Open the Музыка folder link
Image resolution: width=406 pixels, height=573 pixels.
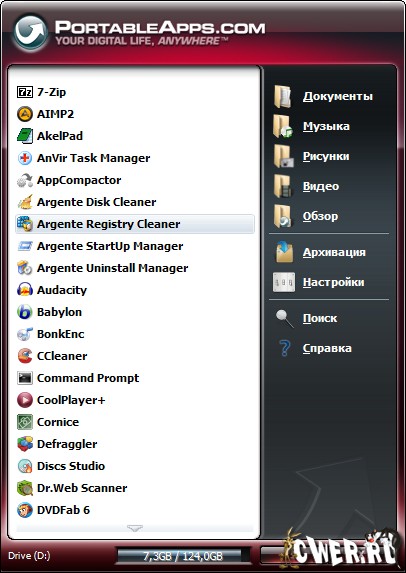click(326, 126)
